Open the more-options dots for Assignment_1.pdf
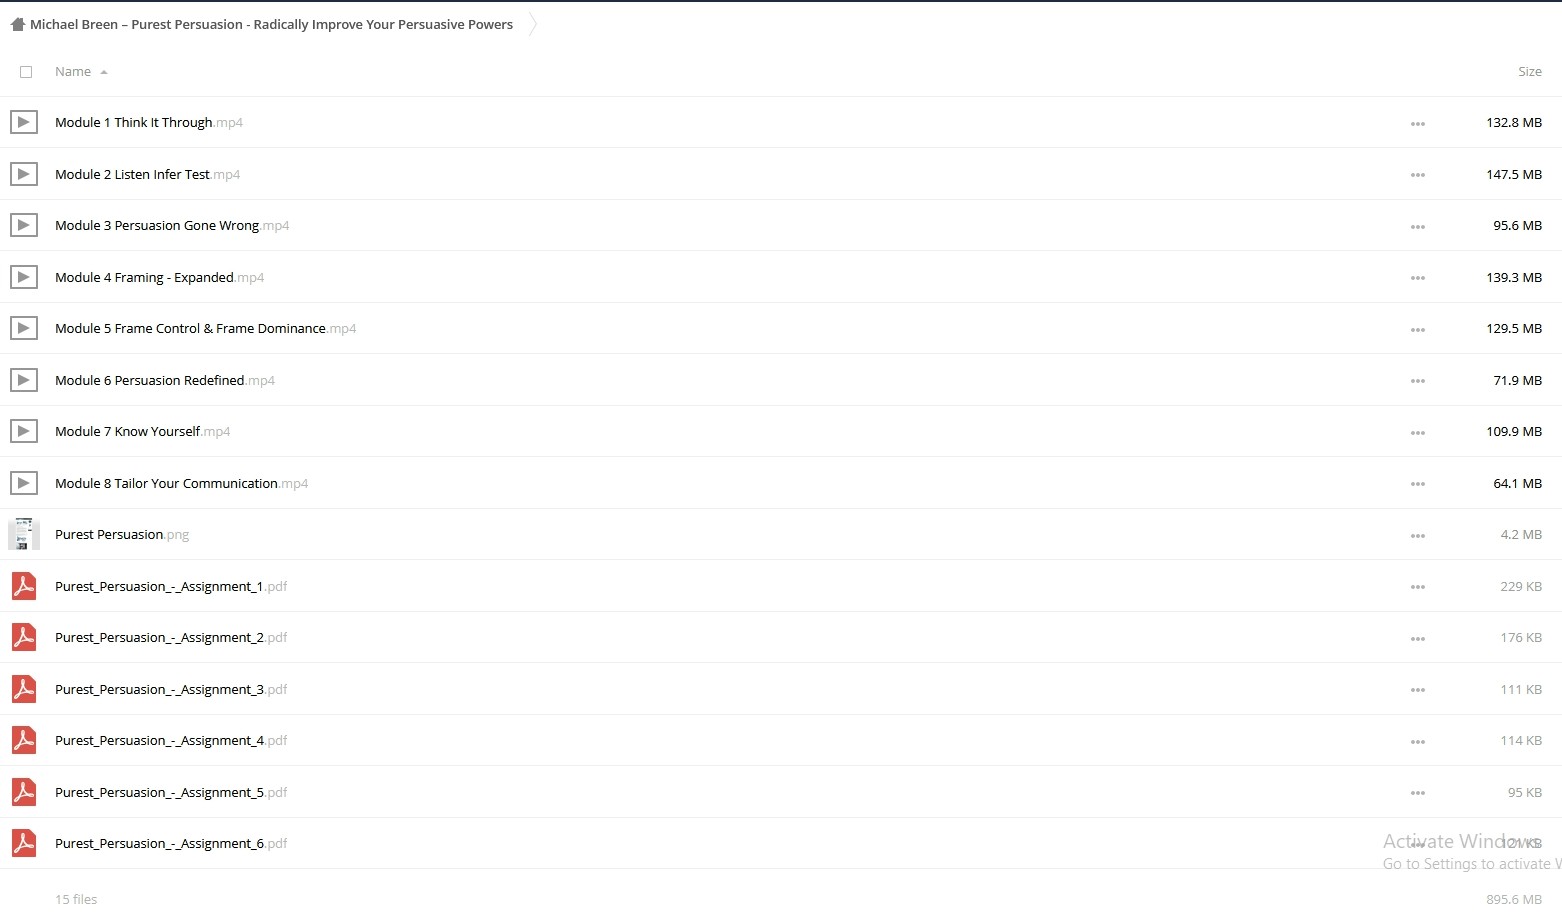 point(1418,587)
